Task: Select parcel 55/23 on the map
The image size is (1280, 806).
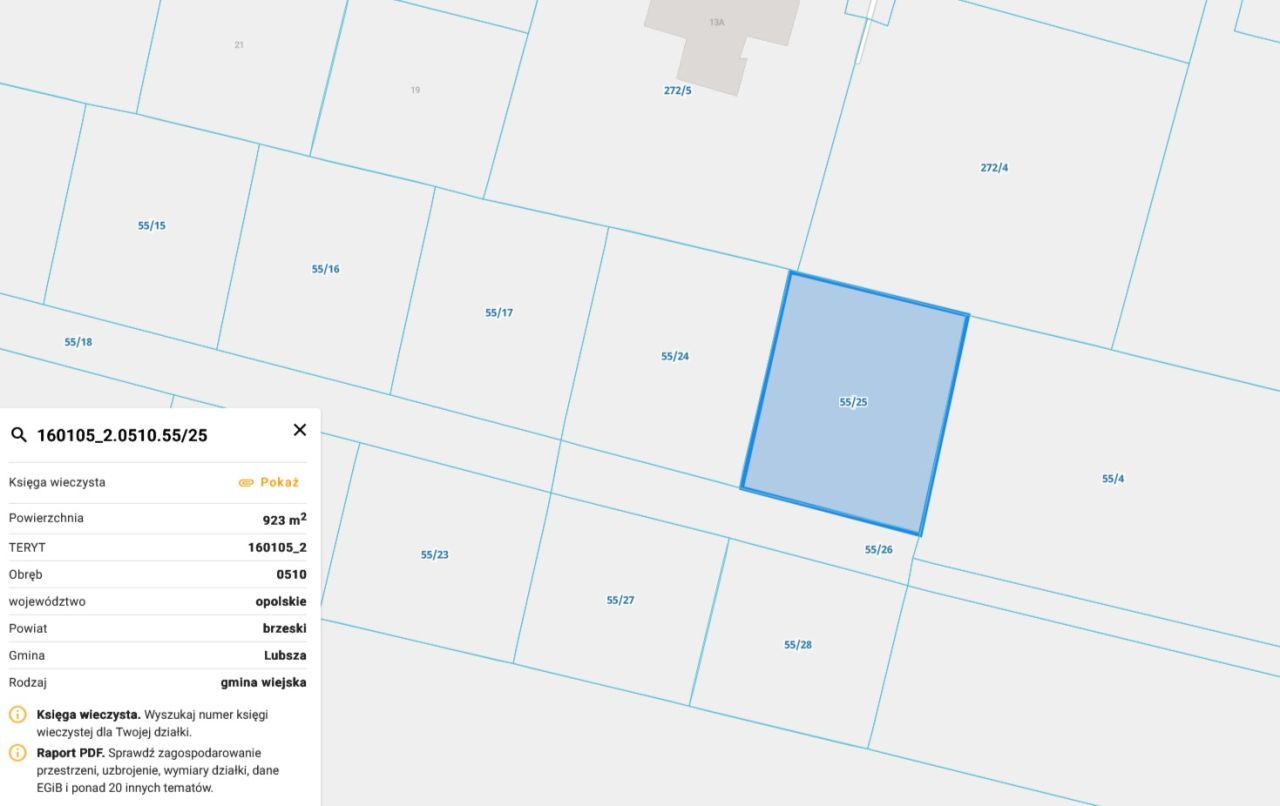Action: click(435, 555)
